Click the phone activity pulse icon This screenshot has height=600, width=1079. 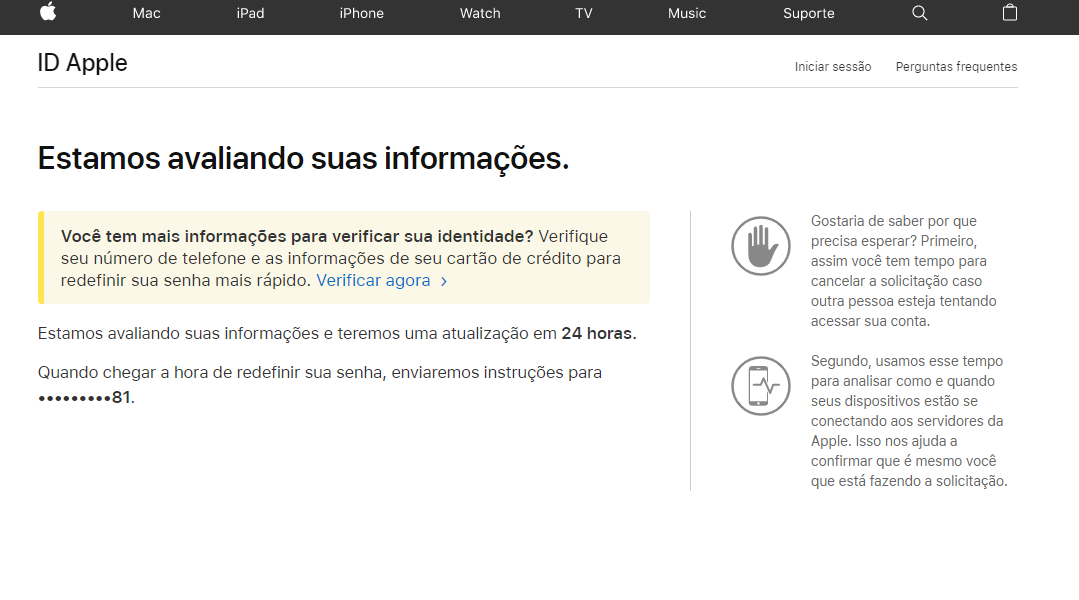point(760,385)
